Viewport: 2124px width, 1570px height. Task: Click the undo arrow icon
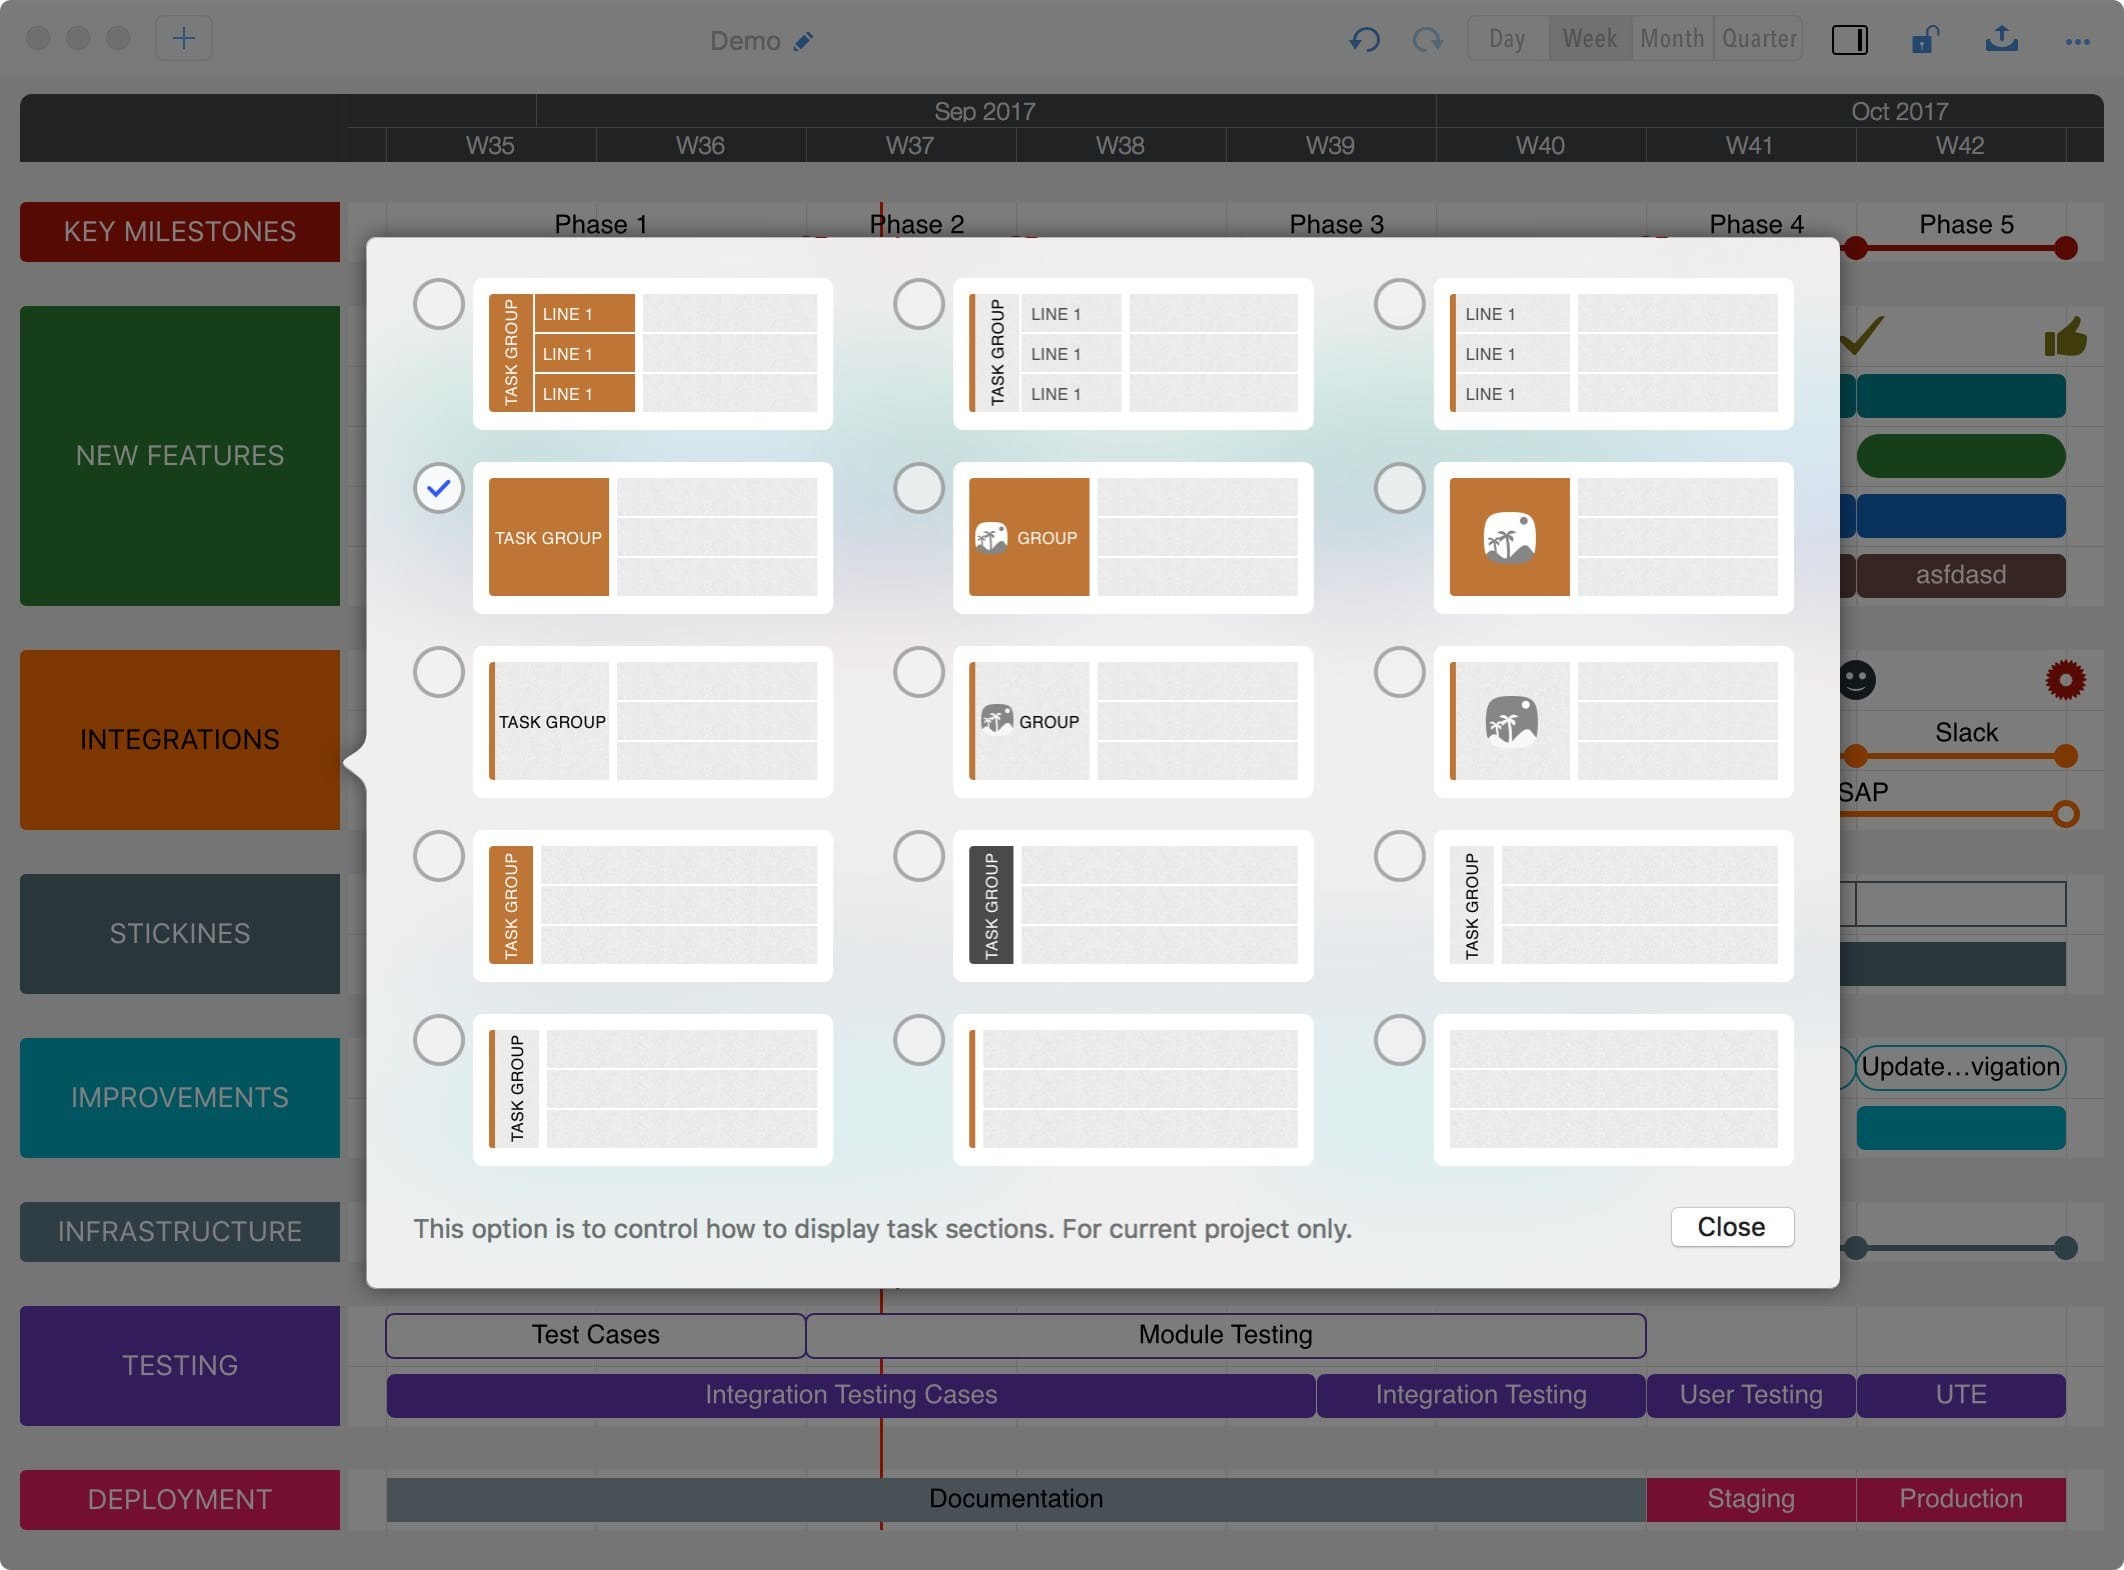[x=1364, y=39]
